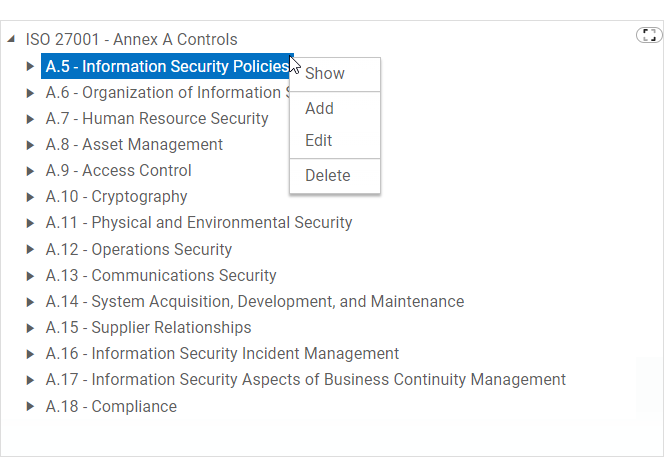Click the fullscreen expand icon
Viewport: 664px width, 457px height.
(x=649, y=36)
